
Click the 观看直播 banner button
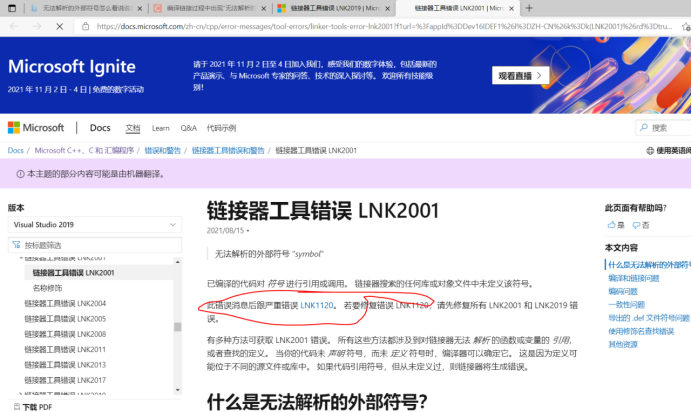click(520, 75)
